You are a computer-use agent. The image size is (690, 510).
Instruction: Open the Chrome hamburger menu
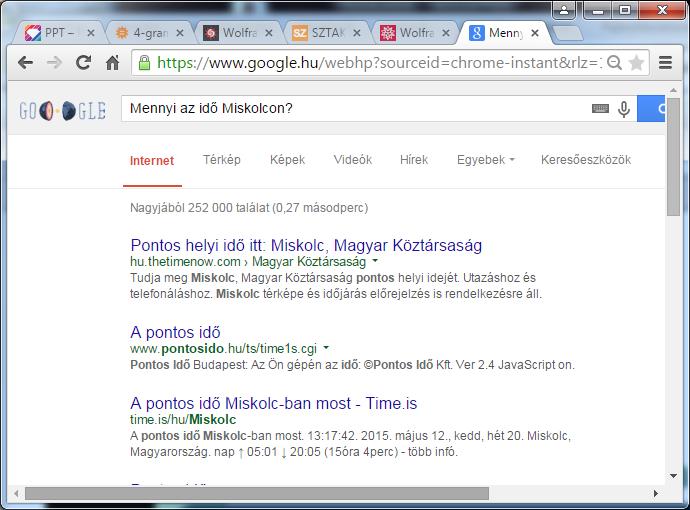click(x=665, y=63)
